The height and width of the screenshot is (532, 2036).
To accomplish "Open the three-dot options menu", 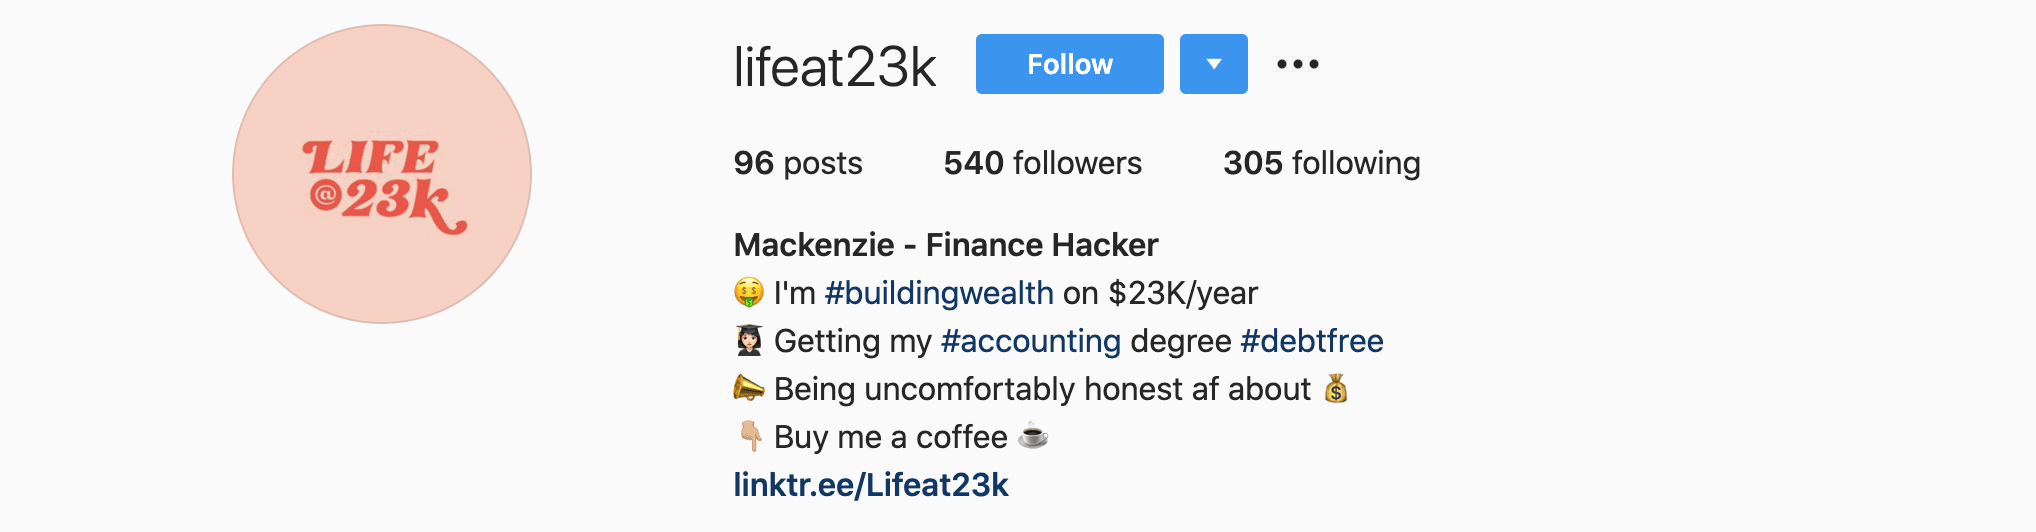I will tap(1297, 64).
